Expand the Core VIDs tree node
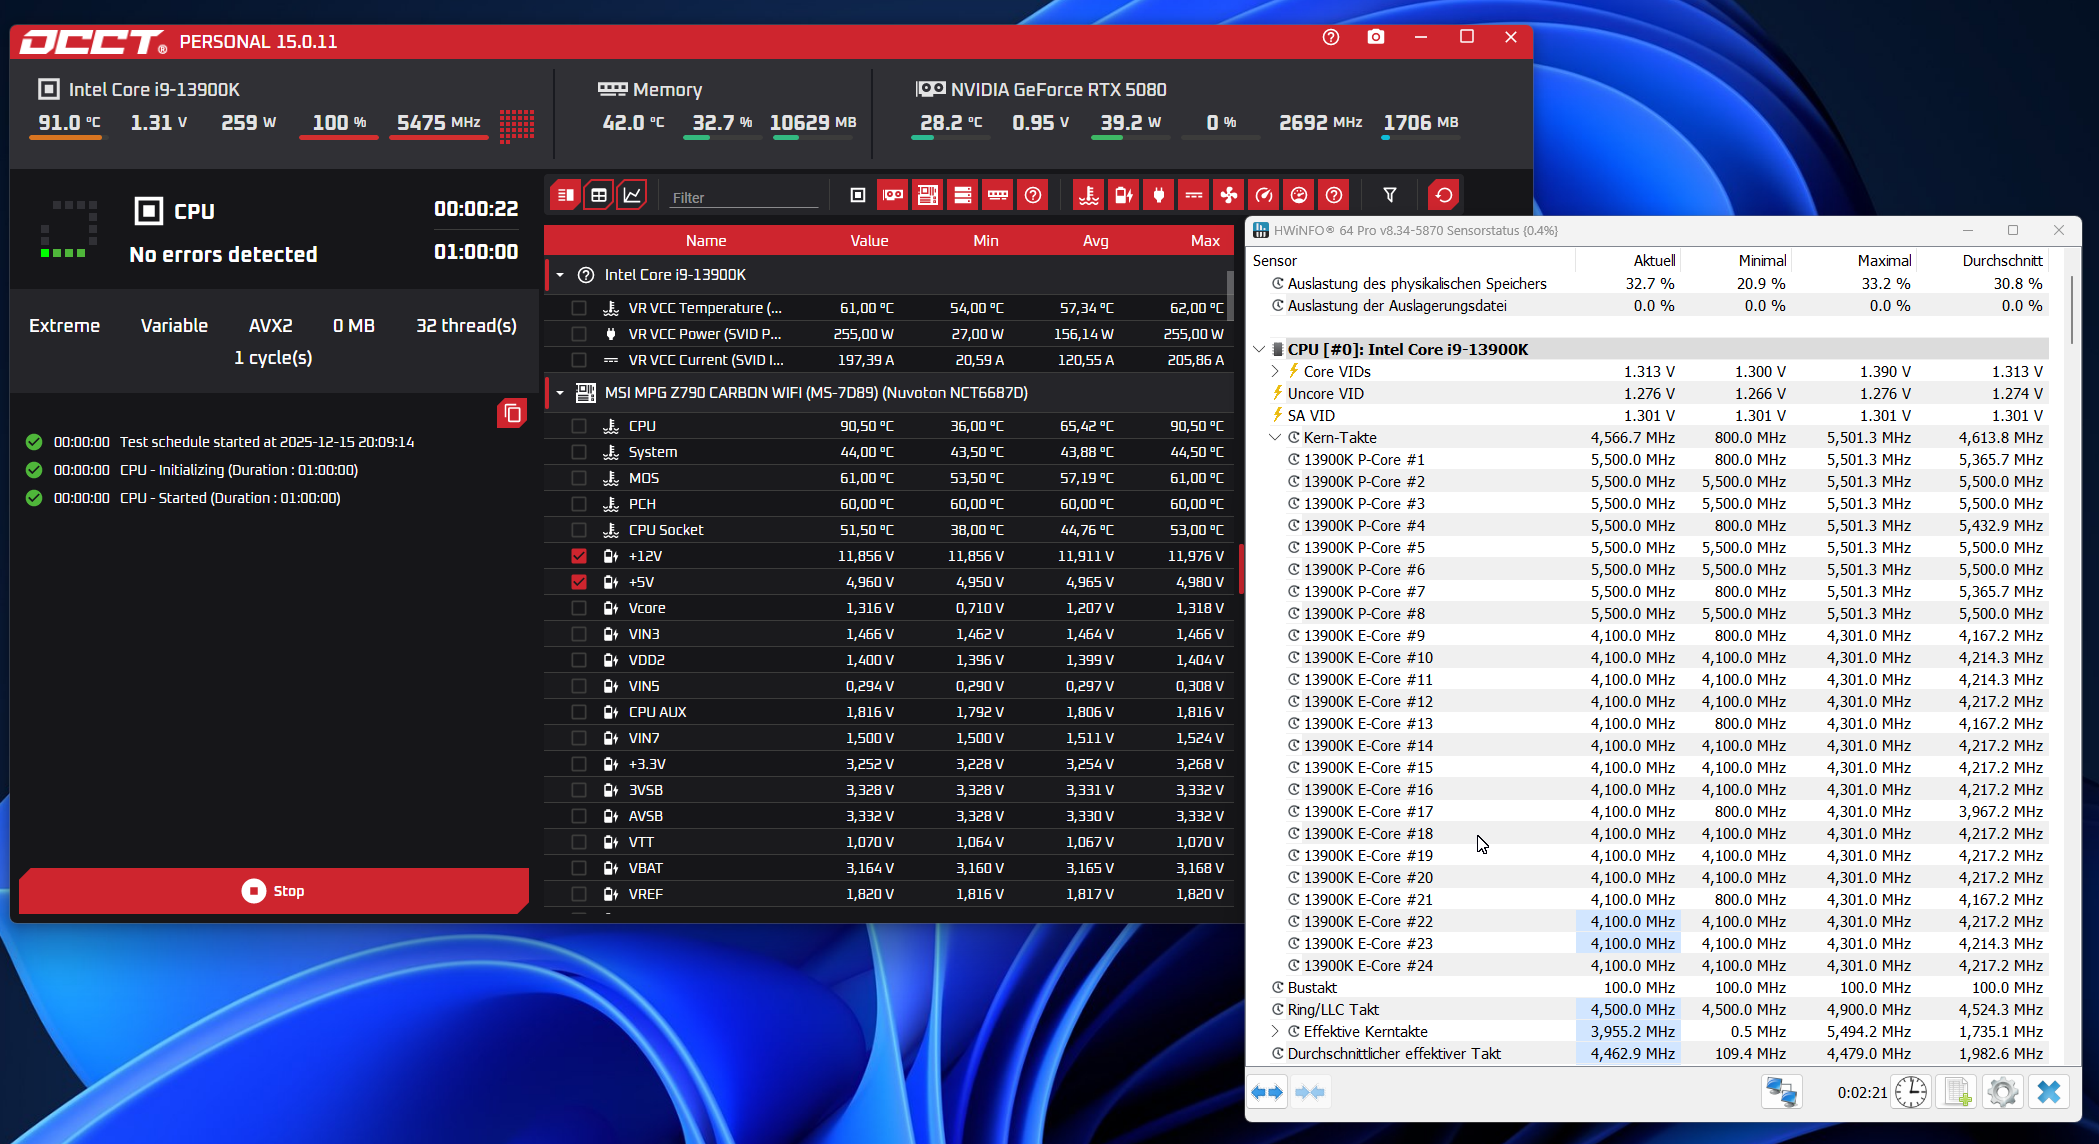 coord(1275,371)
